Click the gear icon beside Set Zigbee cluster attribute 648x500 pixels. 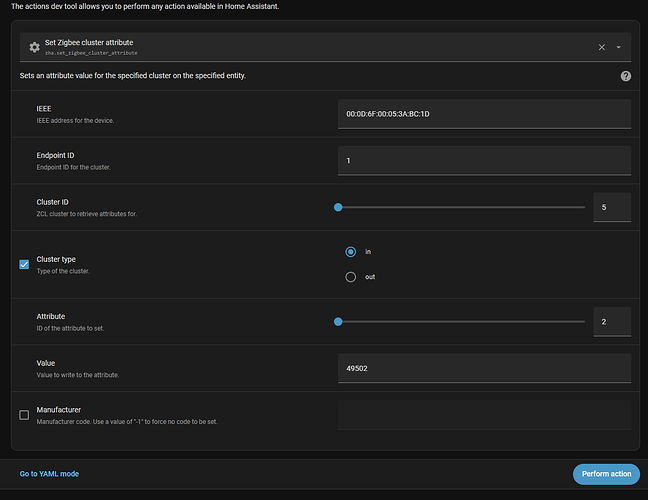[x=35, y=47]
